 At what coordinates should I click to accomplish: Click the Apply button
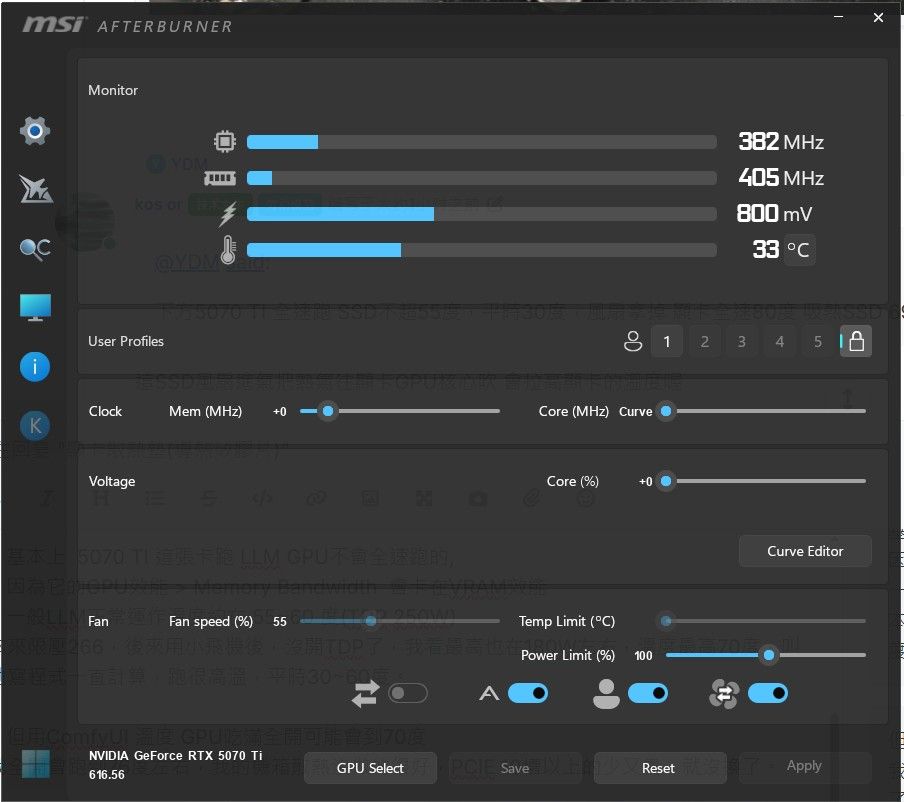coord(804,766)
